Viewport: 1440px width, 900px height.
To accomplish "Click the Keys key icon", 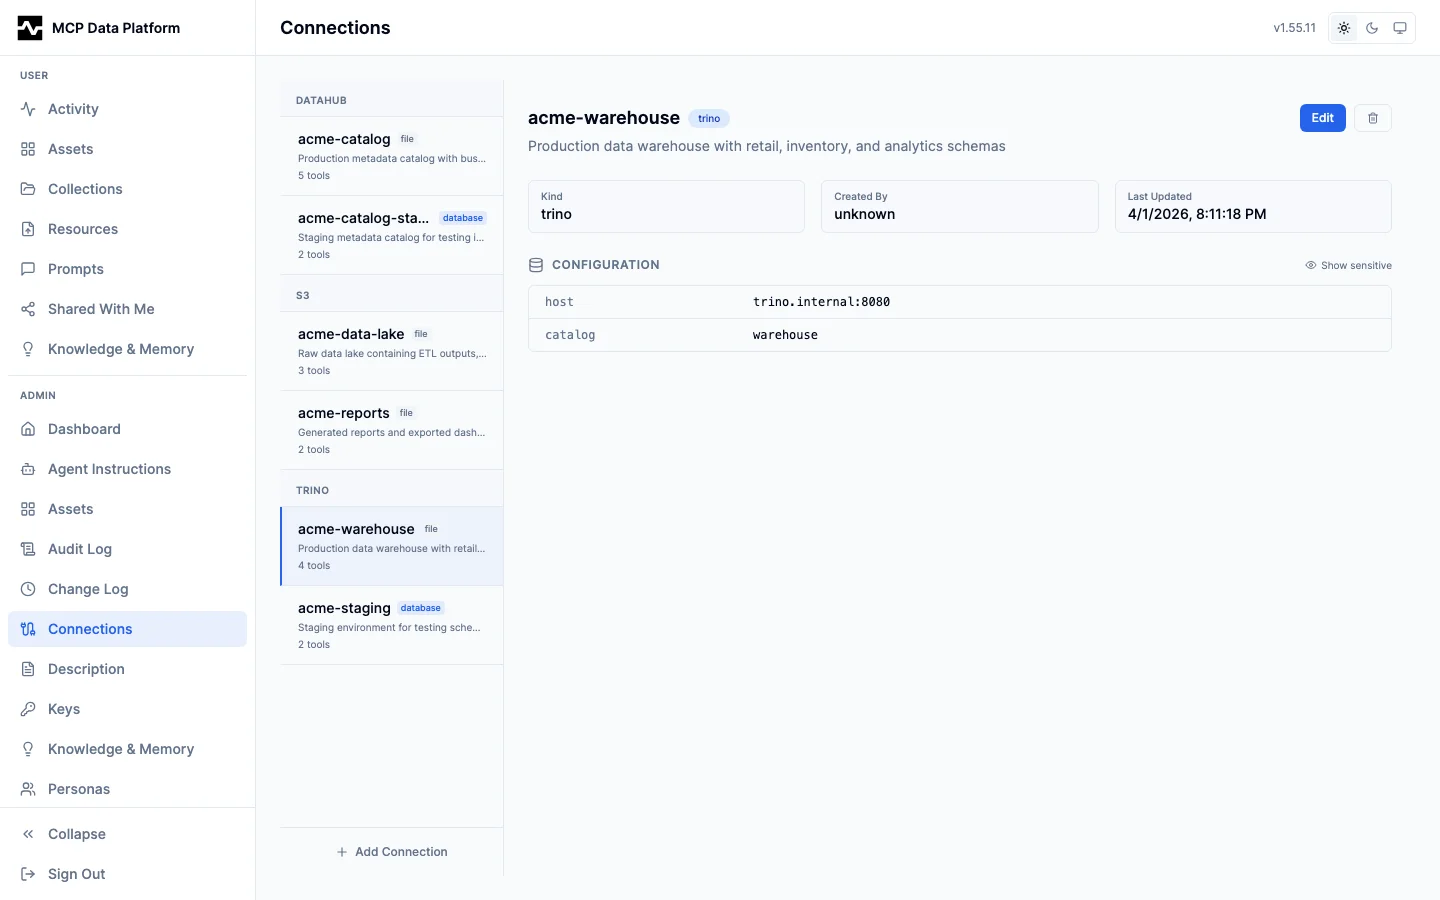I will point(28,709).
